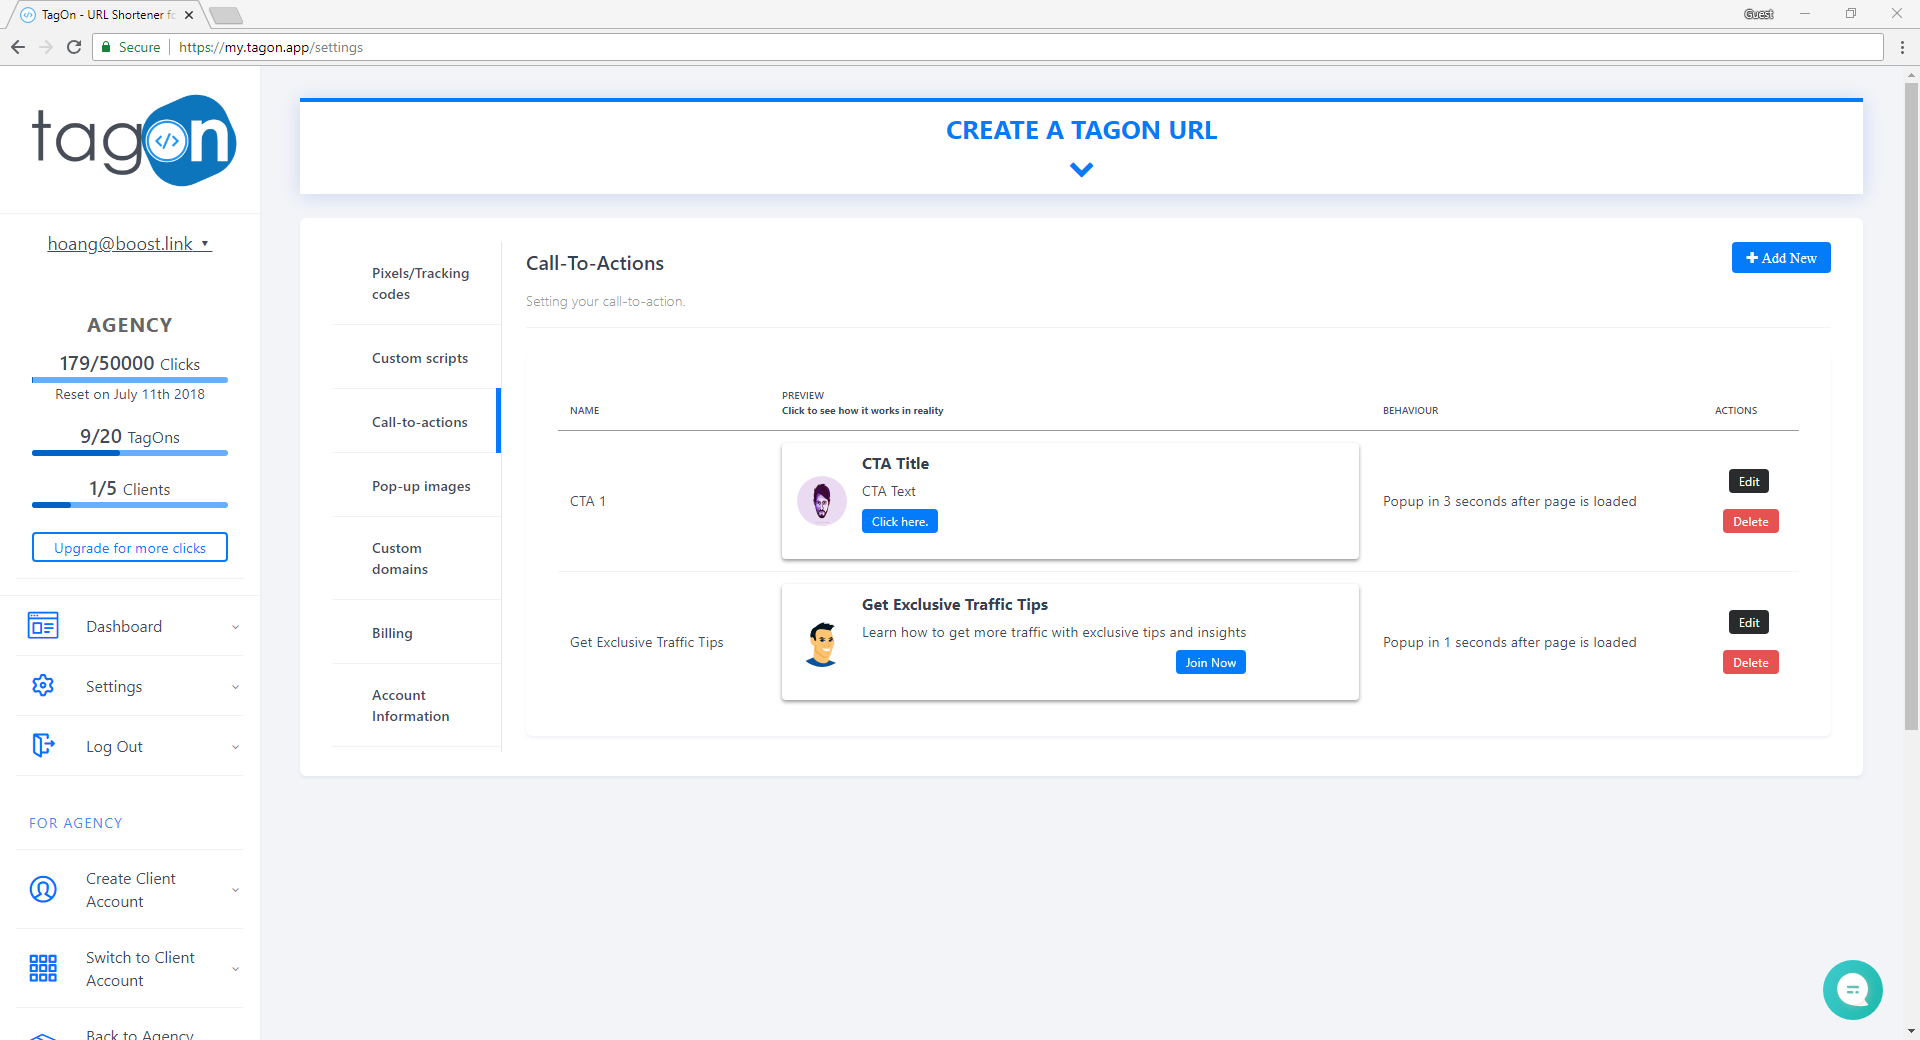Expand the Create Client Account chevron
1920x1040 pixels.
pyautogui.click(x=235, y=890)
